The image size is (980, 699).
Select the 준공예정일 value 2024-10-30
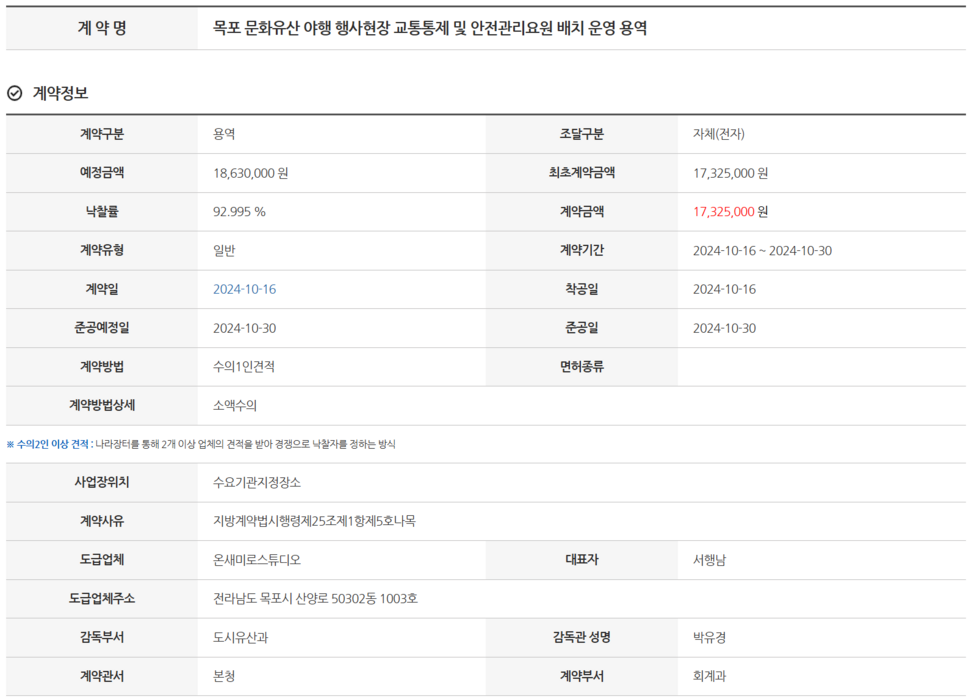[244, 328]
